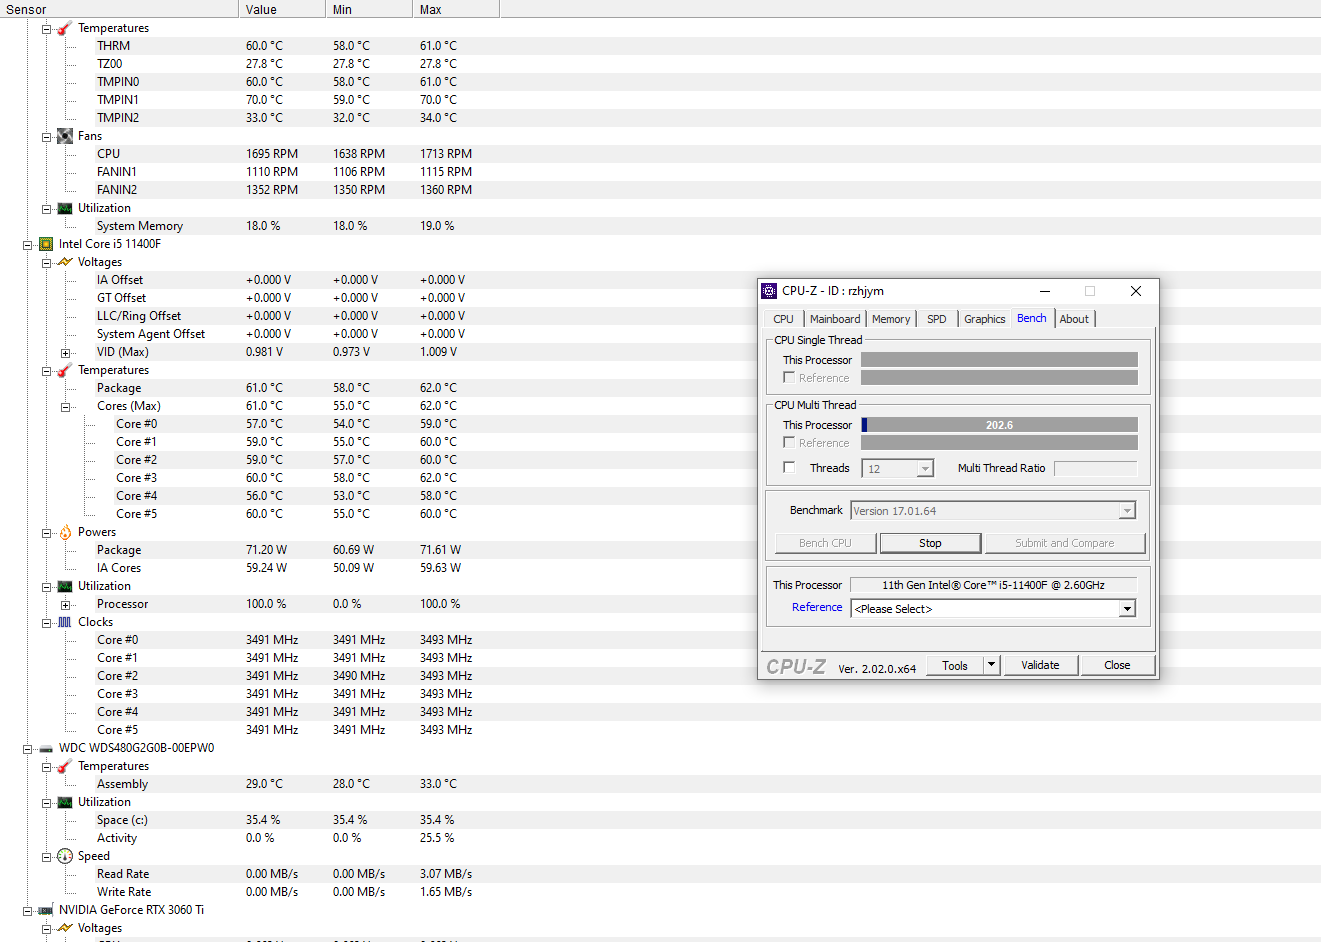This screenshot has width=1321, height=942.
Task: Collapse the Cores (Max) node
Action: pos(65,406)
